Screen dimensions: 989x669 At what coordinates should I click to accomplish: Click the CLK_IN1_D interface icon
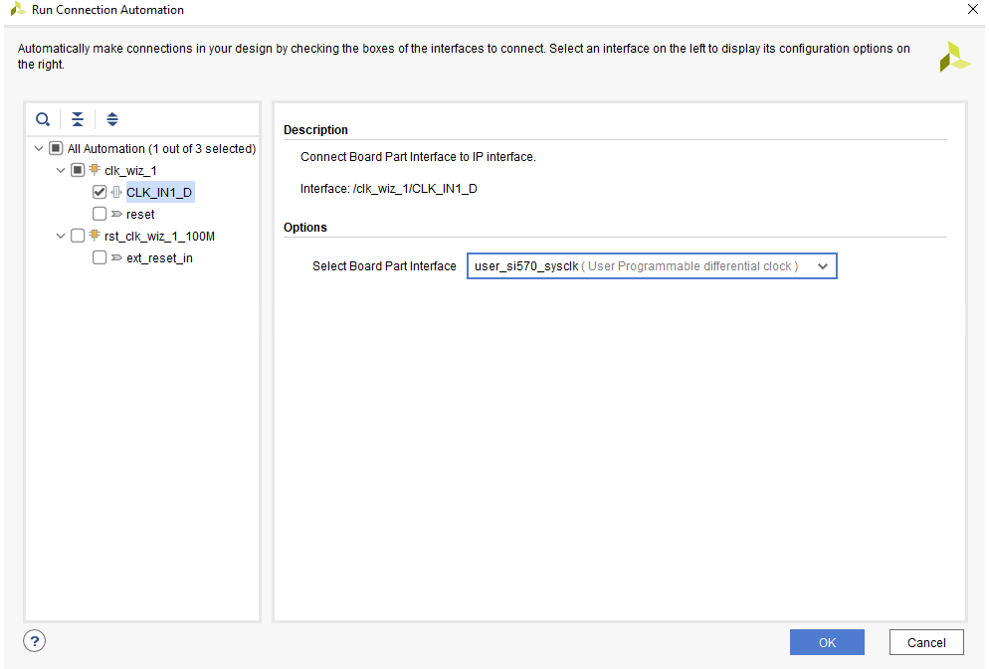click(116, 192)
